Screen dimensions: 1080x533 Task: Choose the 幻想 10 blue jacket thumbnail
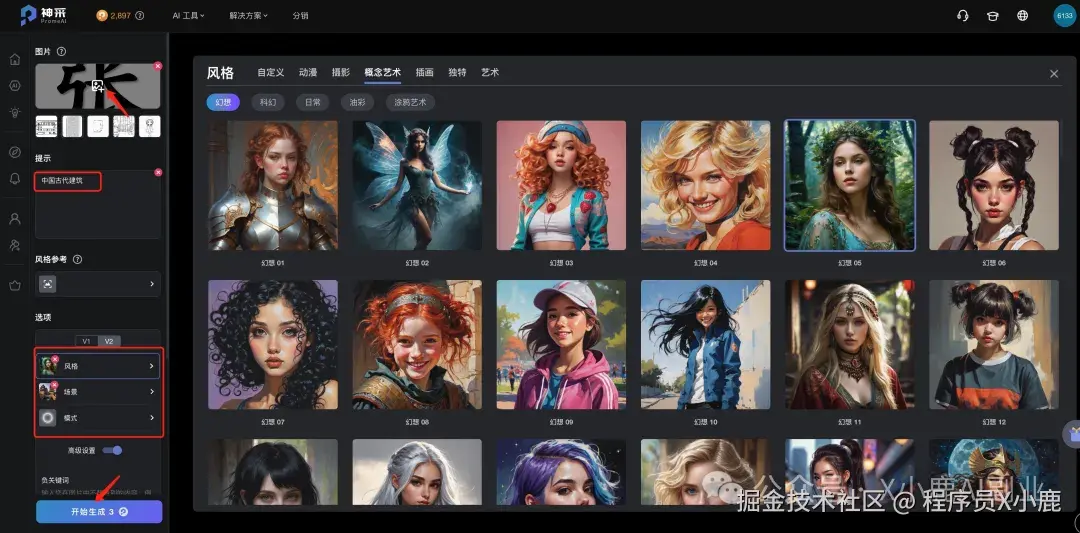(706, 344)
